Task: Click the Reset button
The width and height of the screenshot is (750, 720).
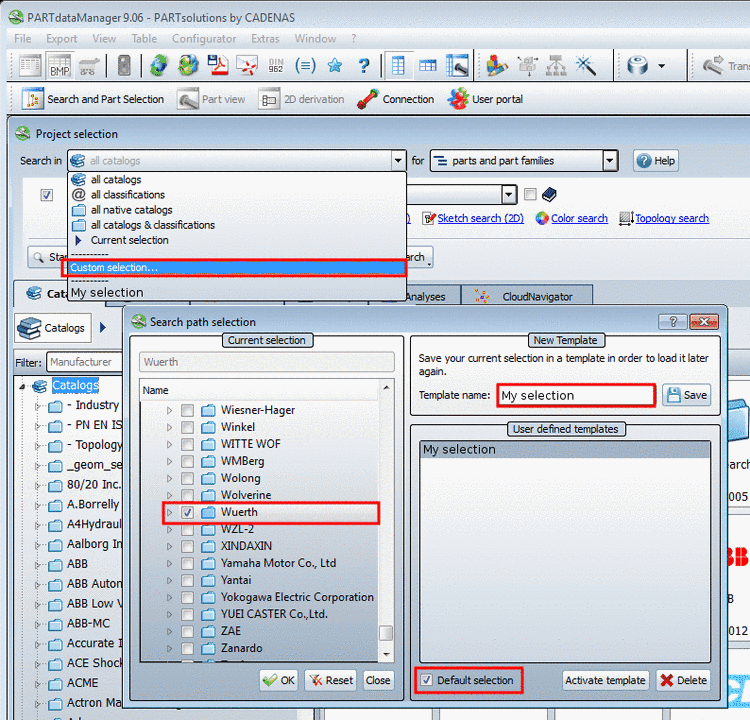Action: pos(331,680)
